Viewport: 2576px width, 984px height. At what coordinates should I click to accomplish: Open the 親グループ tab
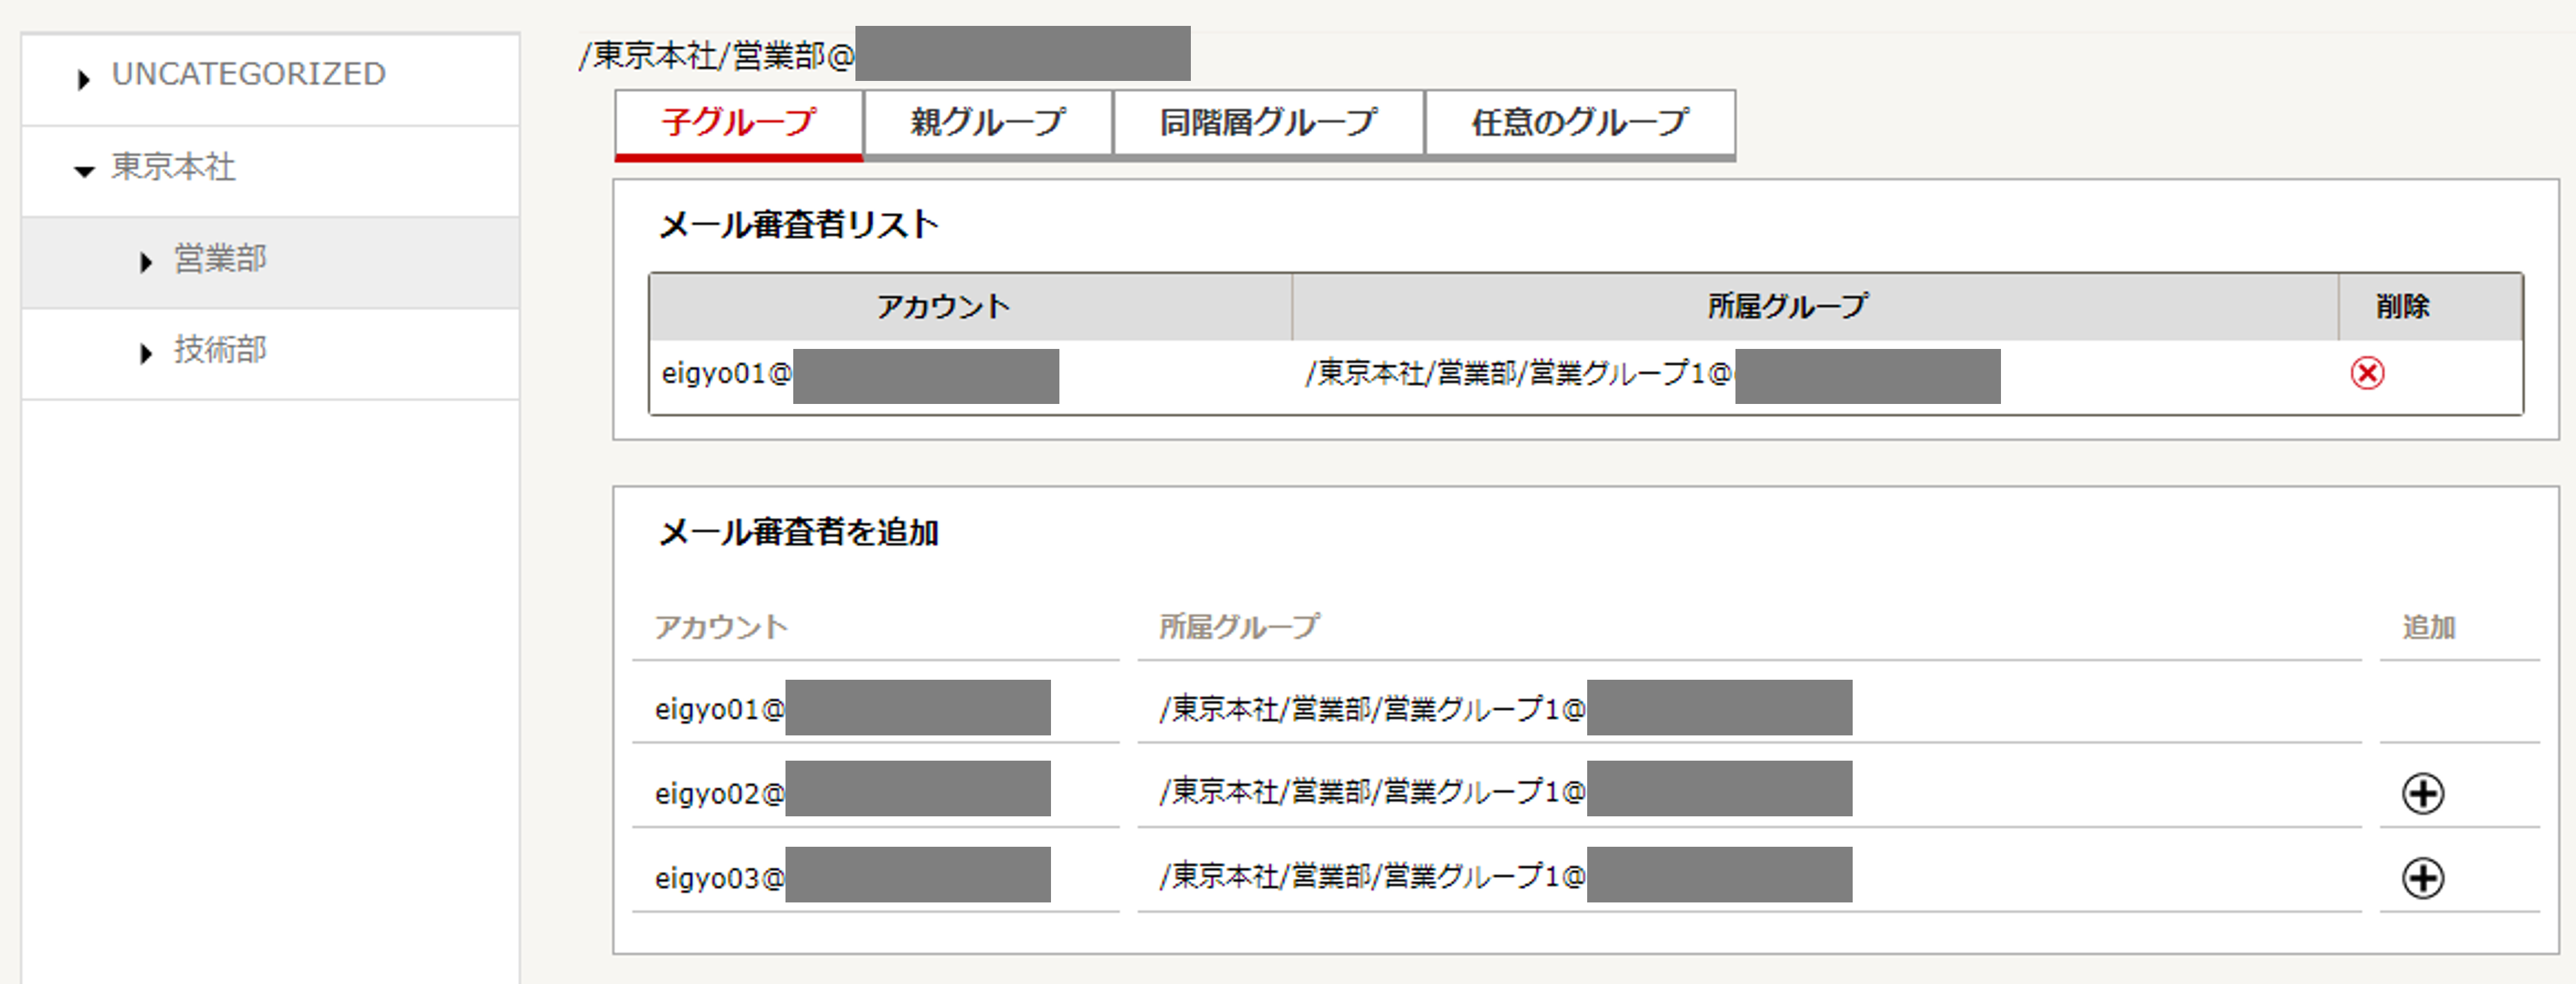(x=988, y=124)
